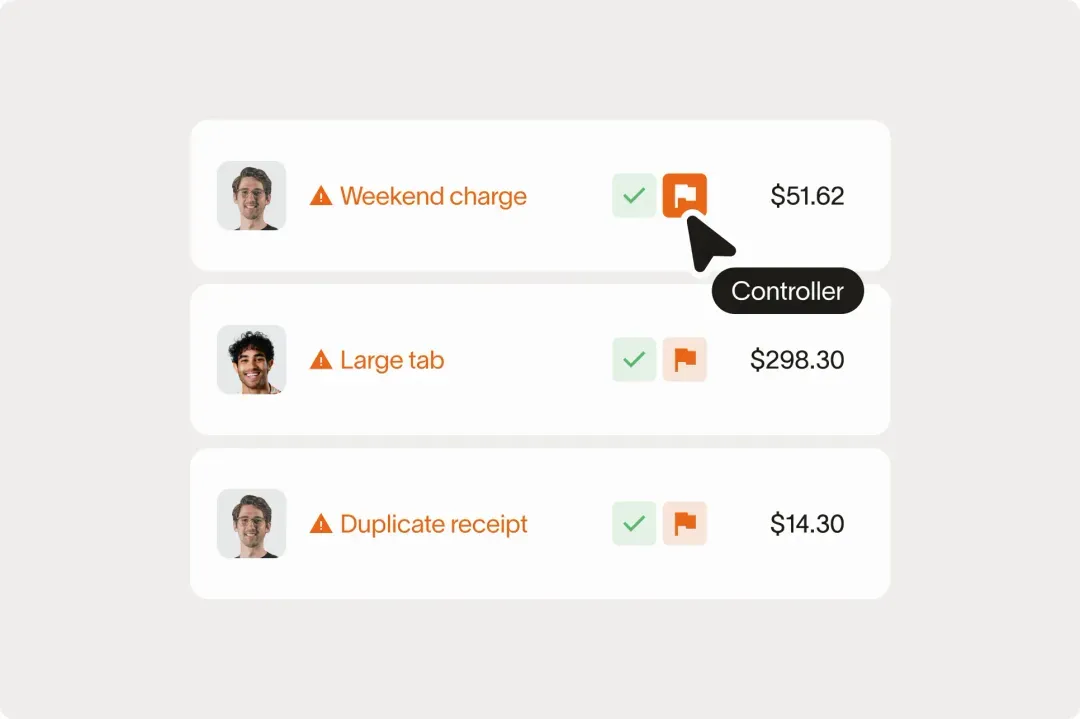This screenshot has width=1080, height=719.
Task: Click warning triangle beside Weekend charge
Action: pyautogui.click(x=321, y=196)
